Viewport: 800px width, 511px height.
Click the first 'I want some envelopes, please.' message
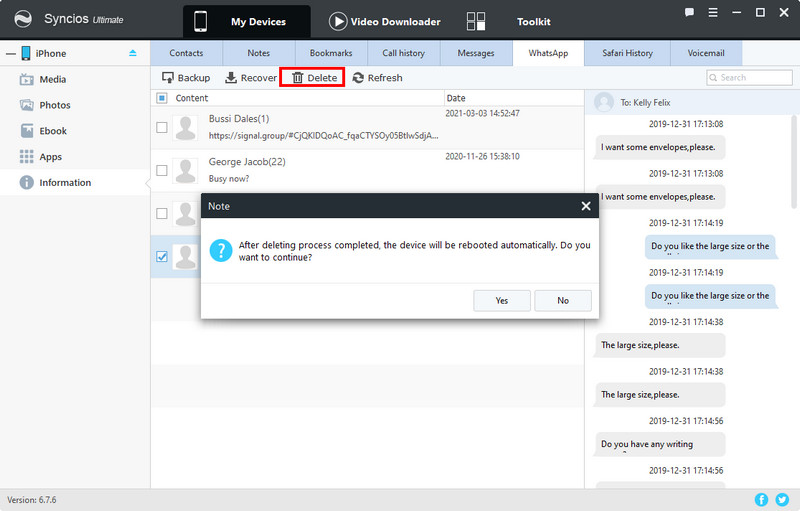pos(660,147)
